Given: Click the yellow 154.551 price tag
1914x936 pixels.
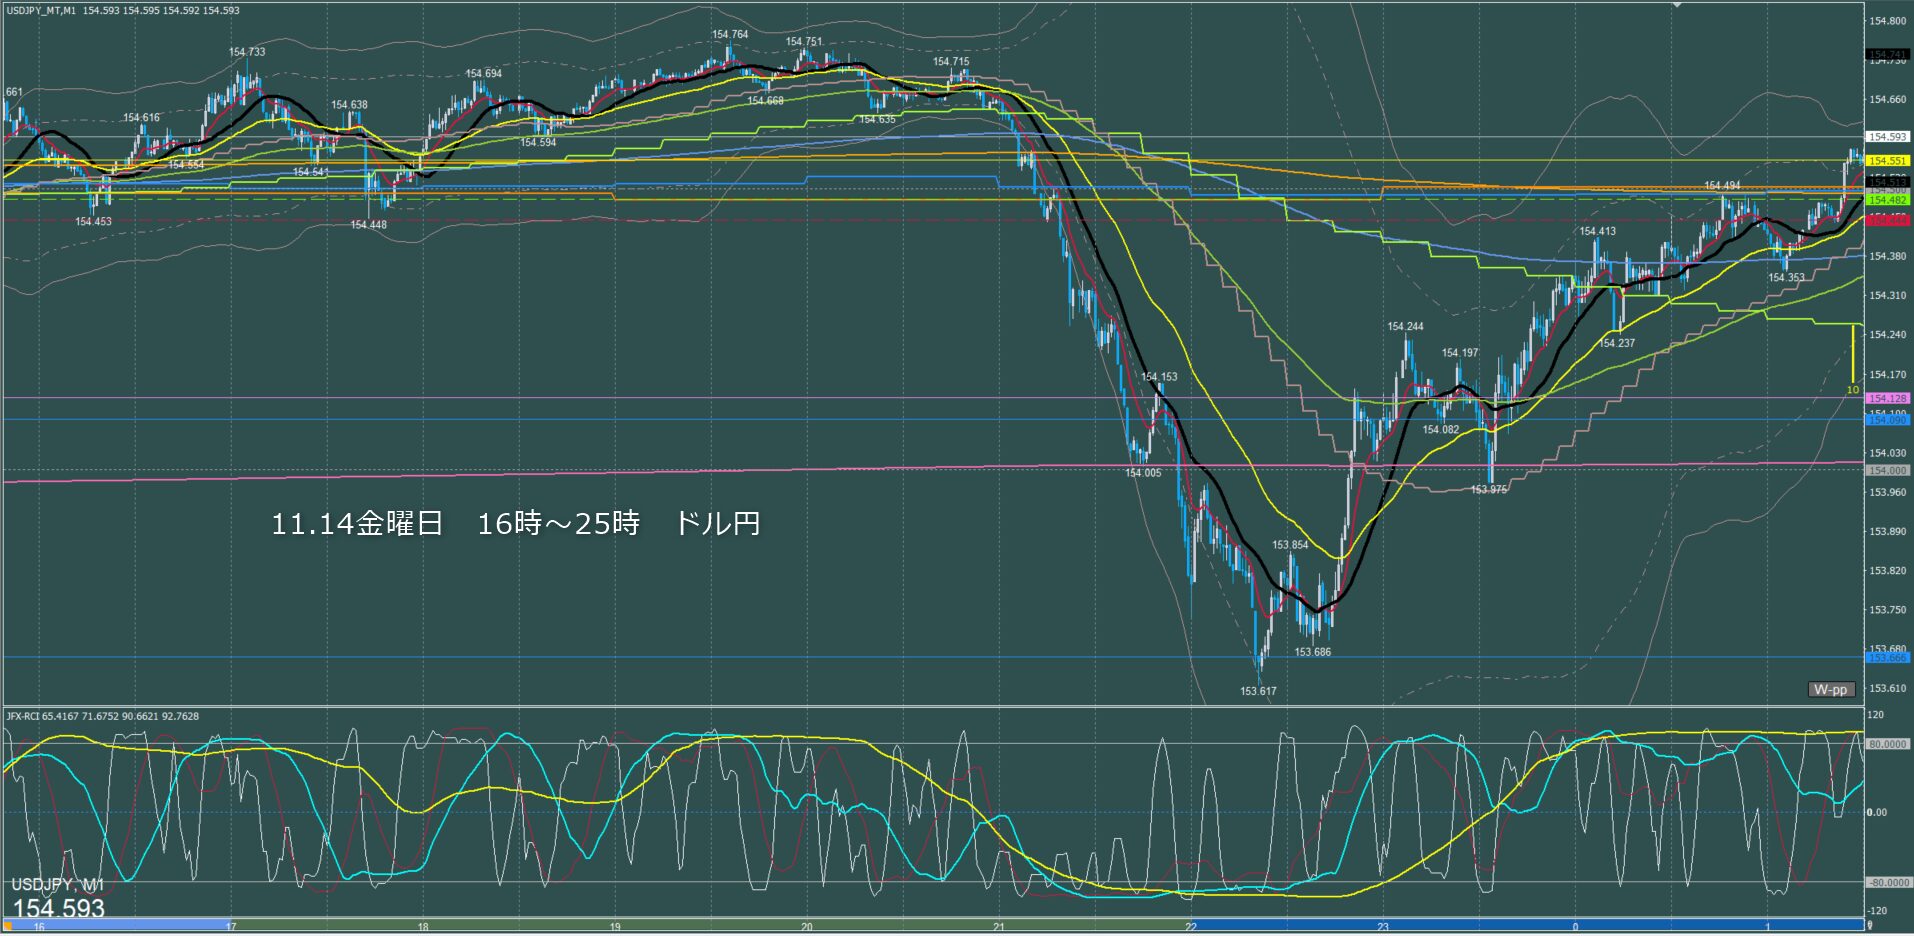Looking at the screenshot, I should point(1887,161).
